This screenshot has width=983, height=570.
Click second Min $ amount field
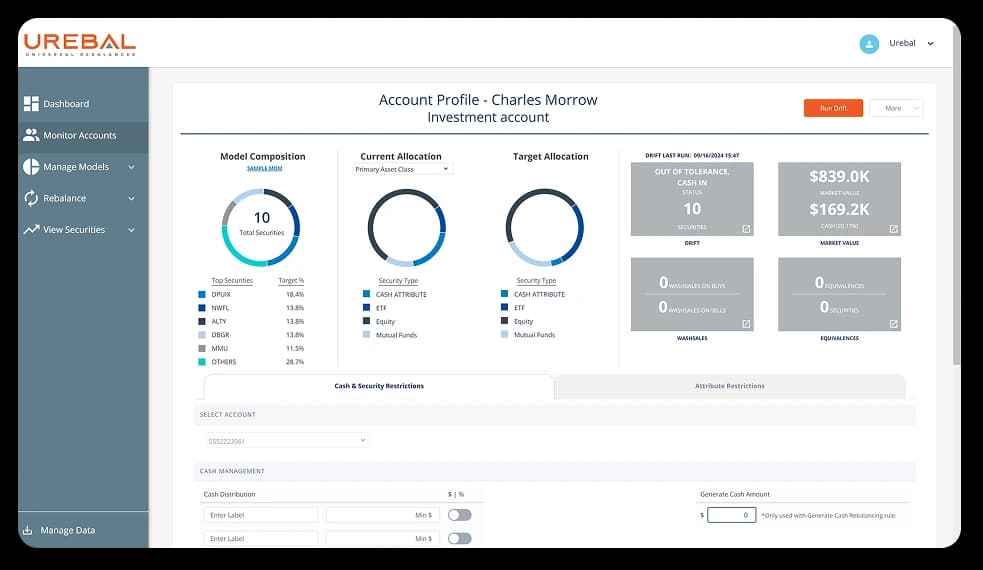(x=382, y=538)
